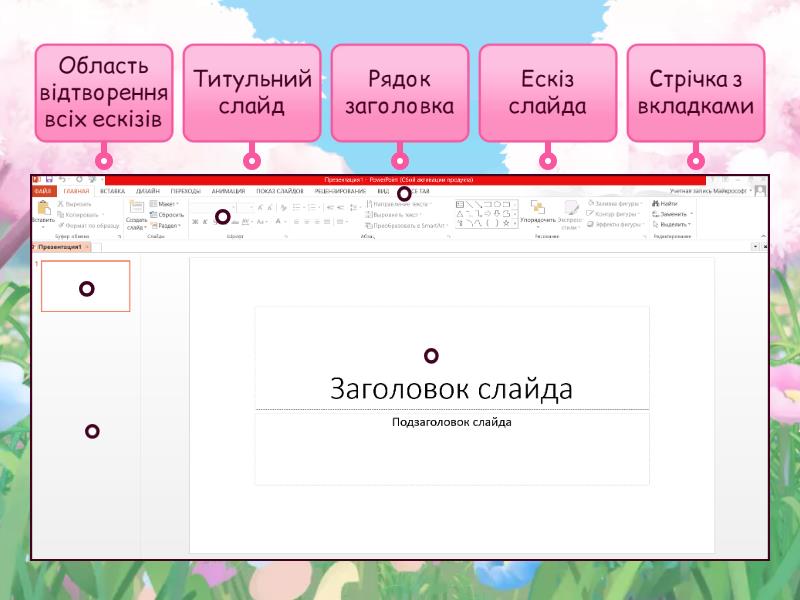Screen dimensions: 800x600
Task: Select slide 1 thumbnail in panel
Action: click(86, 286)
